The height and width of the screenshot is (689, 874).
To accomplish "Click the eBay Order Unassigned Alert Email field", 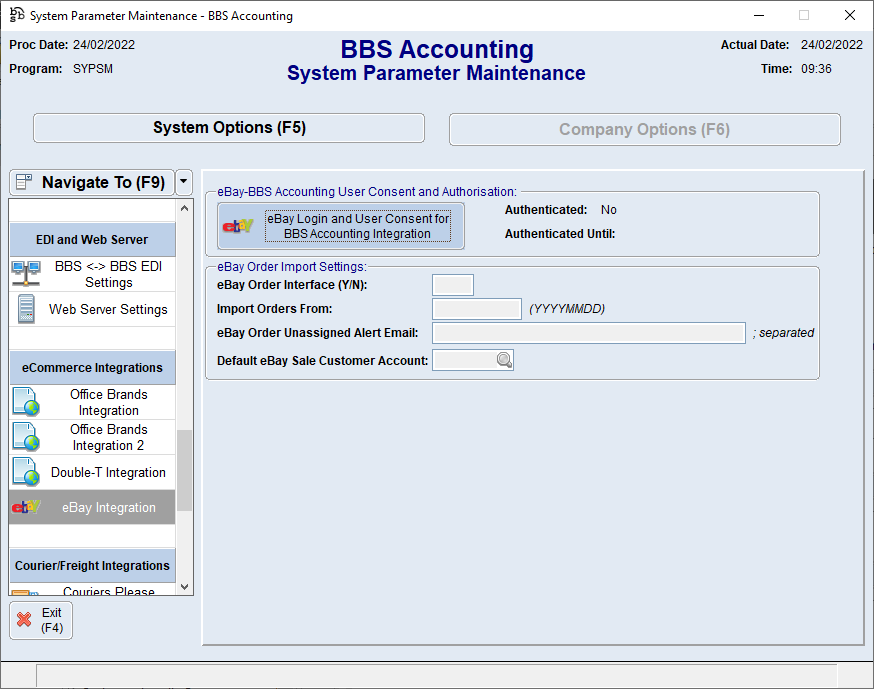I will coord(588,332).
